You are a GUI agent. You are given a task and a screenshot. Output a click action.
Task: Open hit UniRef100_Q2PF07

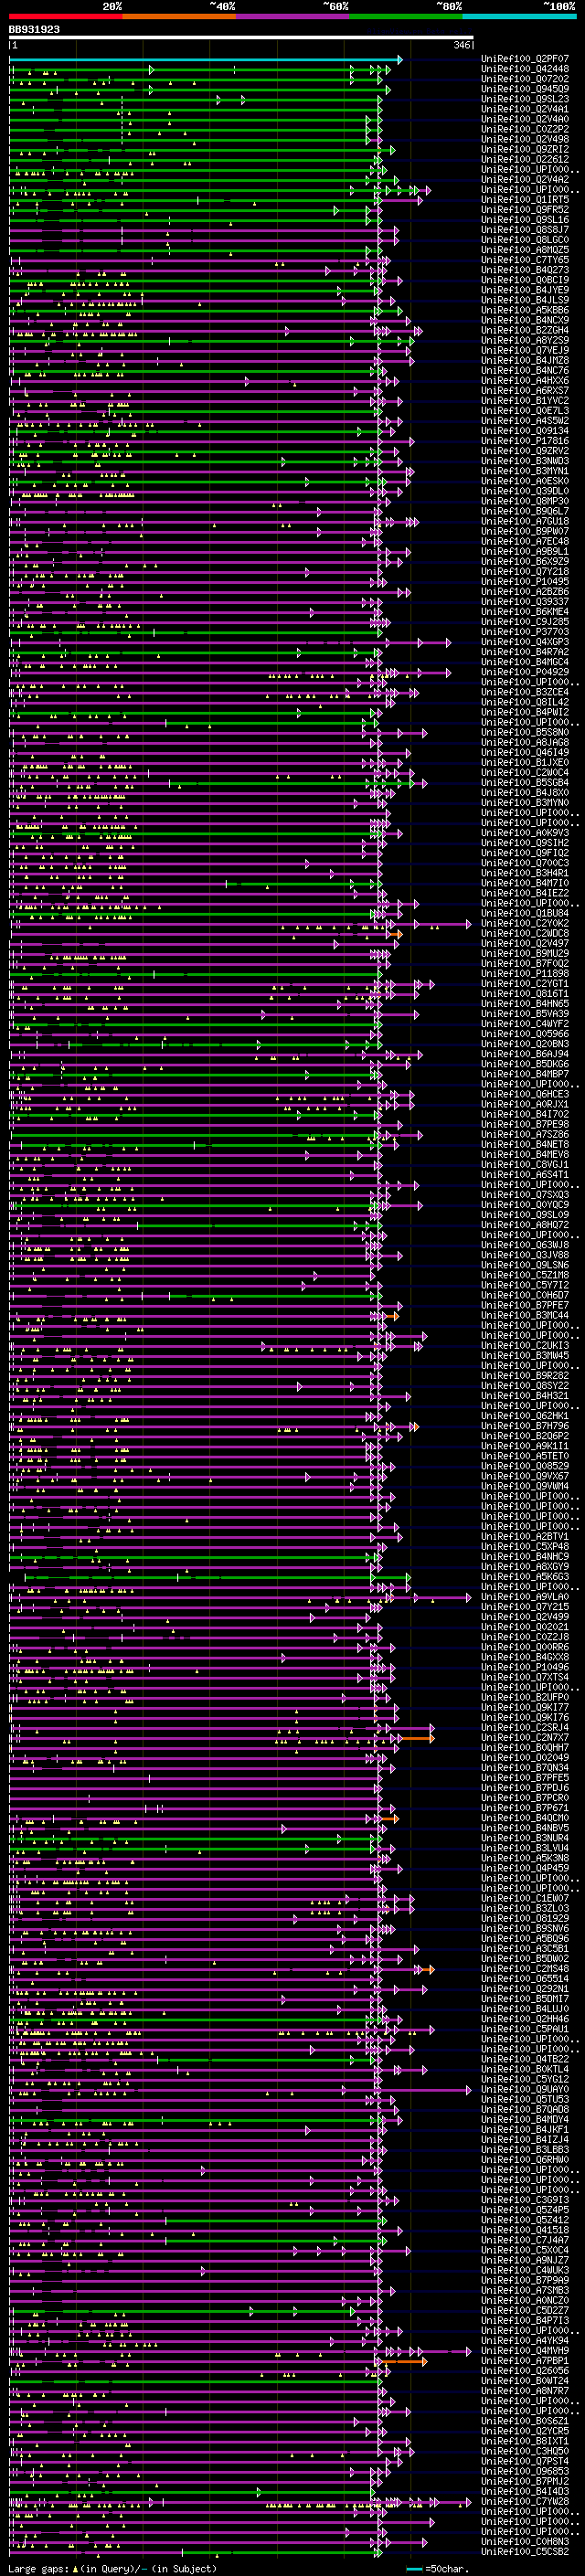[525, 59]
